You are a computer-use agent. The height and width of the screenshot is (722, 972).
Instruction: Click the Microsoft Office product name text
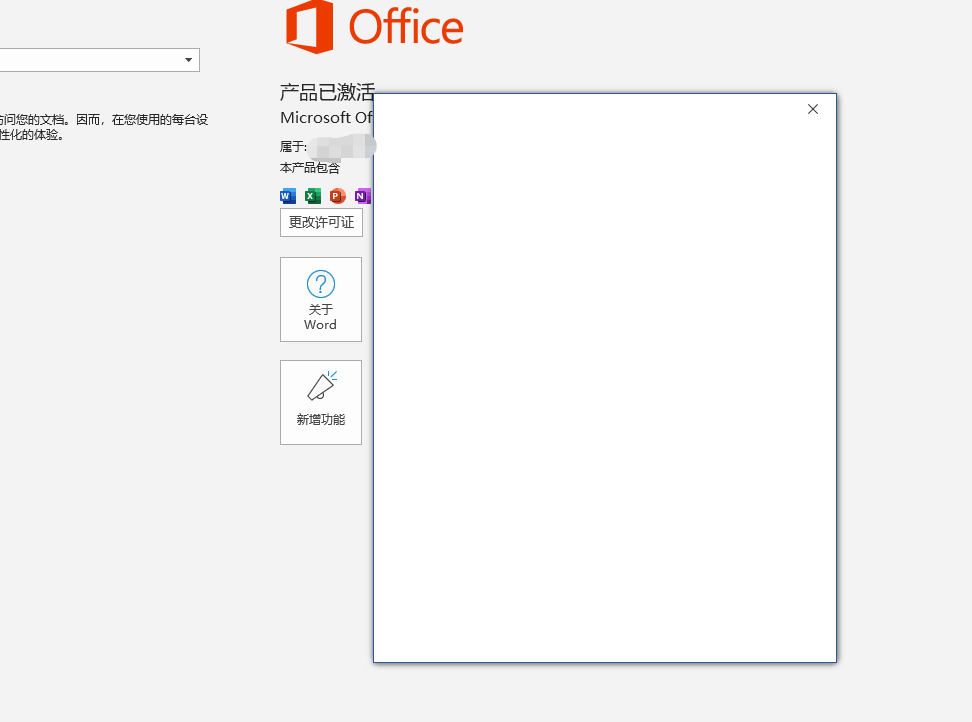point(326,118)
